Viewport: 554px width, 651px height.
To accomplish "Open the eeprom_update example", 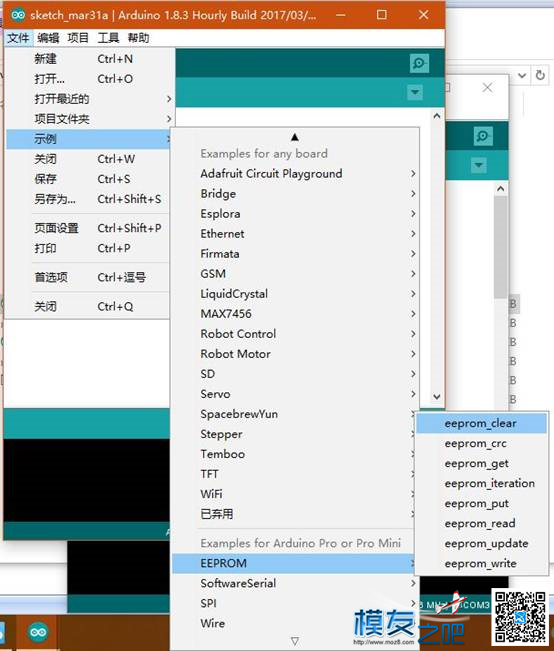I will tap(482, 543).
